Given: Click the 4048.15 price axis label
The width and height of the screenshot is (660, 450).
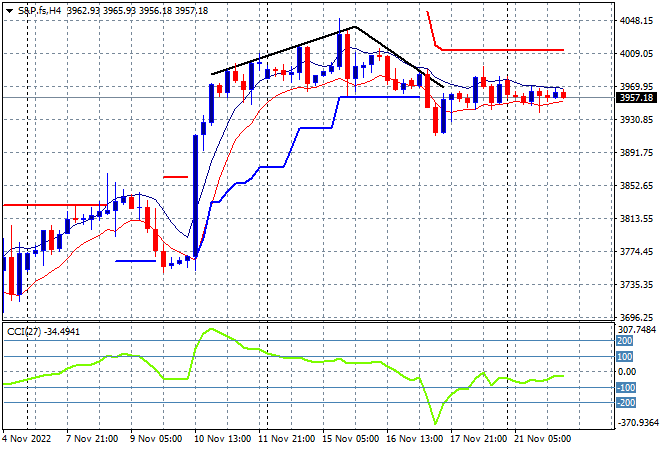Looking at the screenshot, I should (x=636, y=21).
